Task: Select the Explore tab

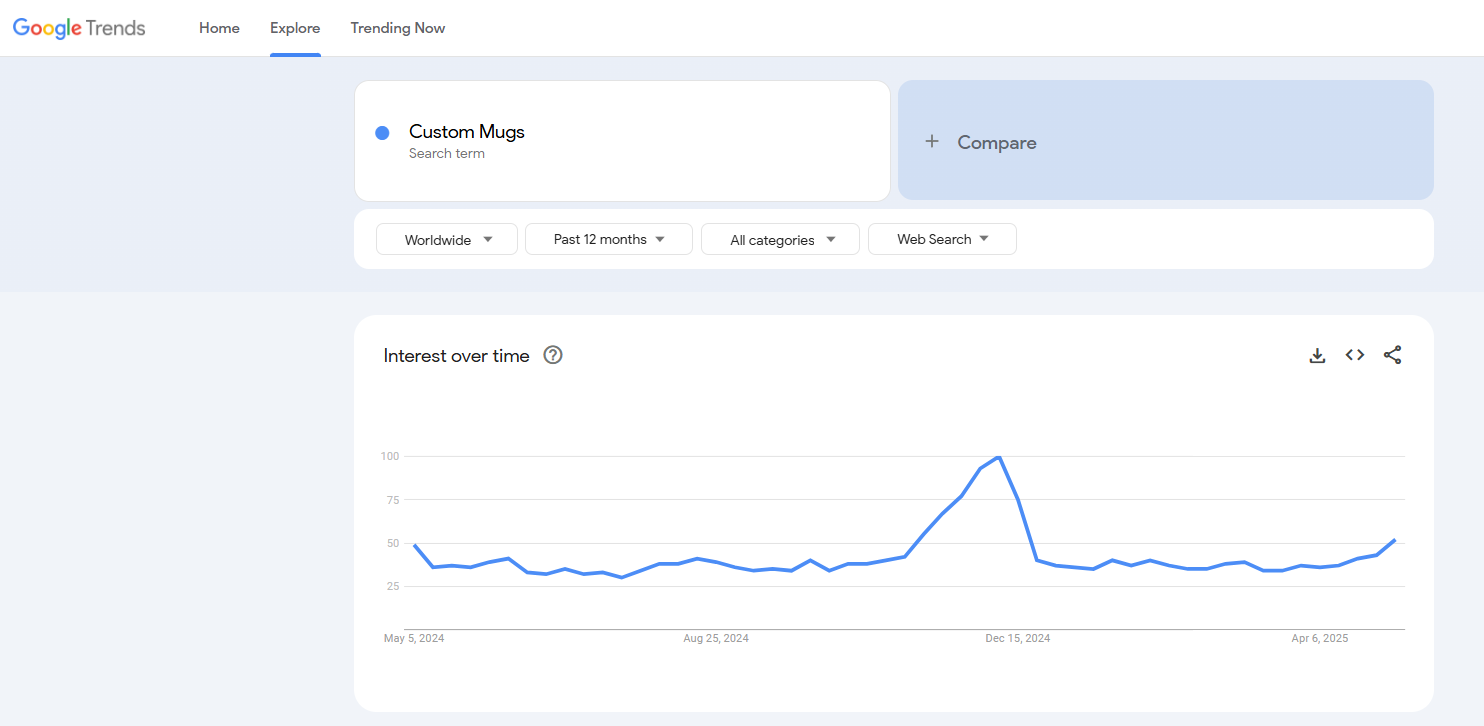Action: (295, 28)
